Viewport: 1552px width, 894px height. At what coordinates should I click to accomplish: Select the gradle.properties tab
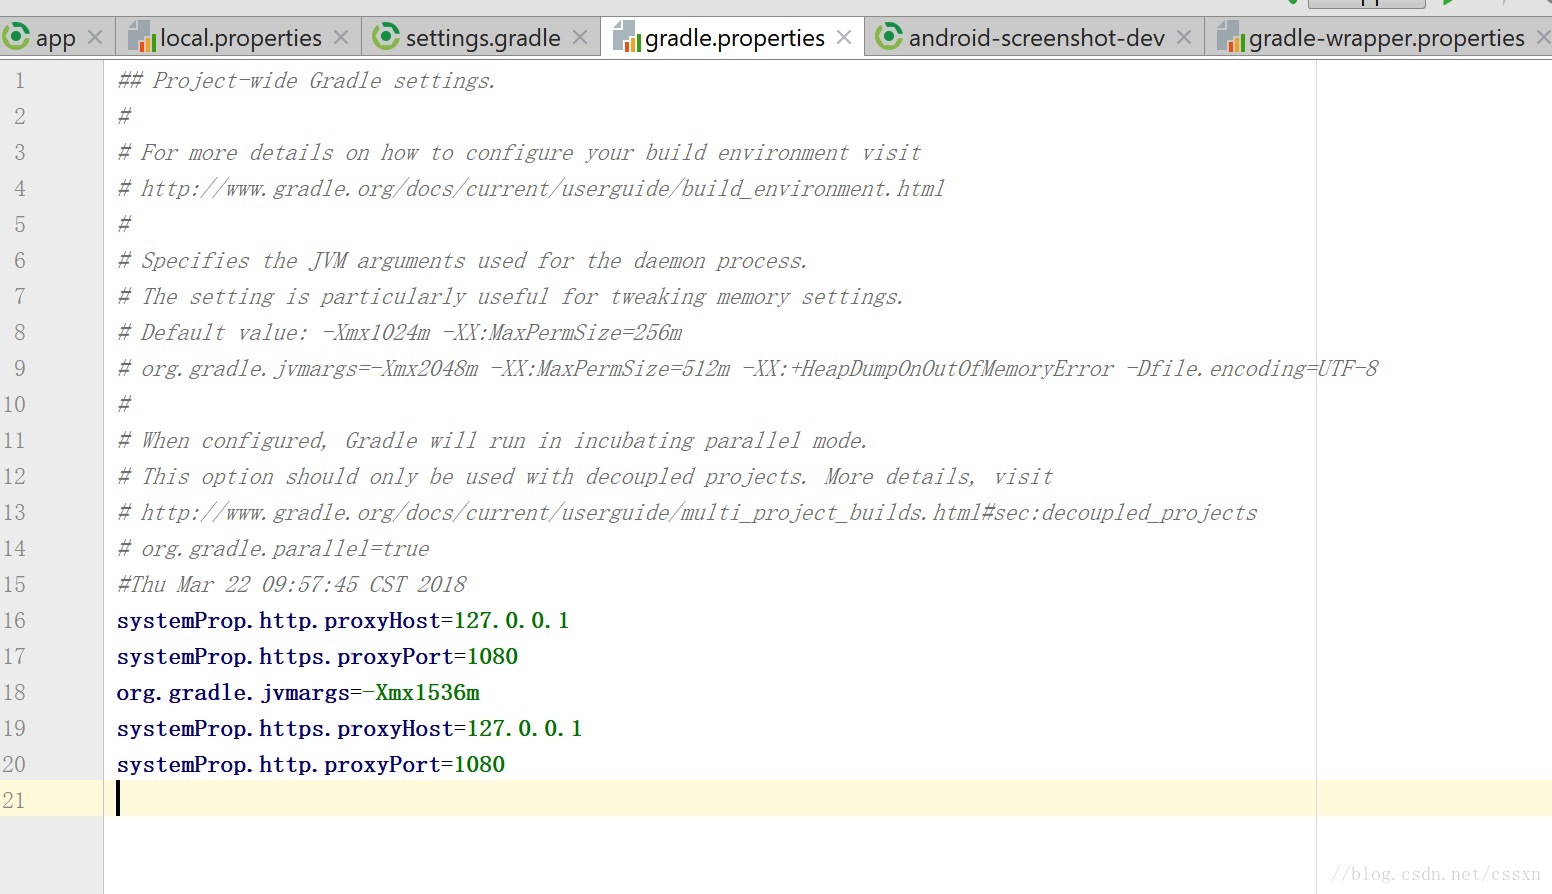(734, 38)
